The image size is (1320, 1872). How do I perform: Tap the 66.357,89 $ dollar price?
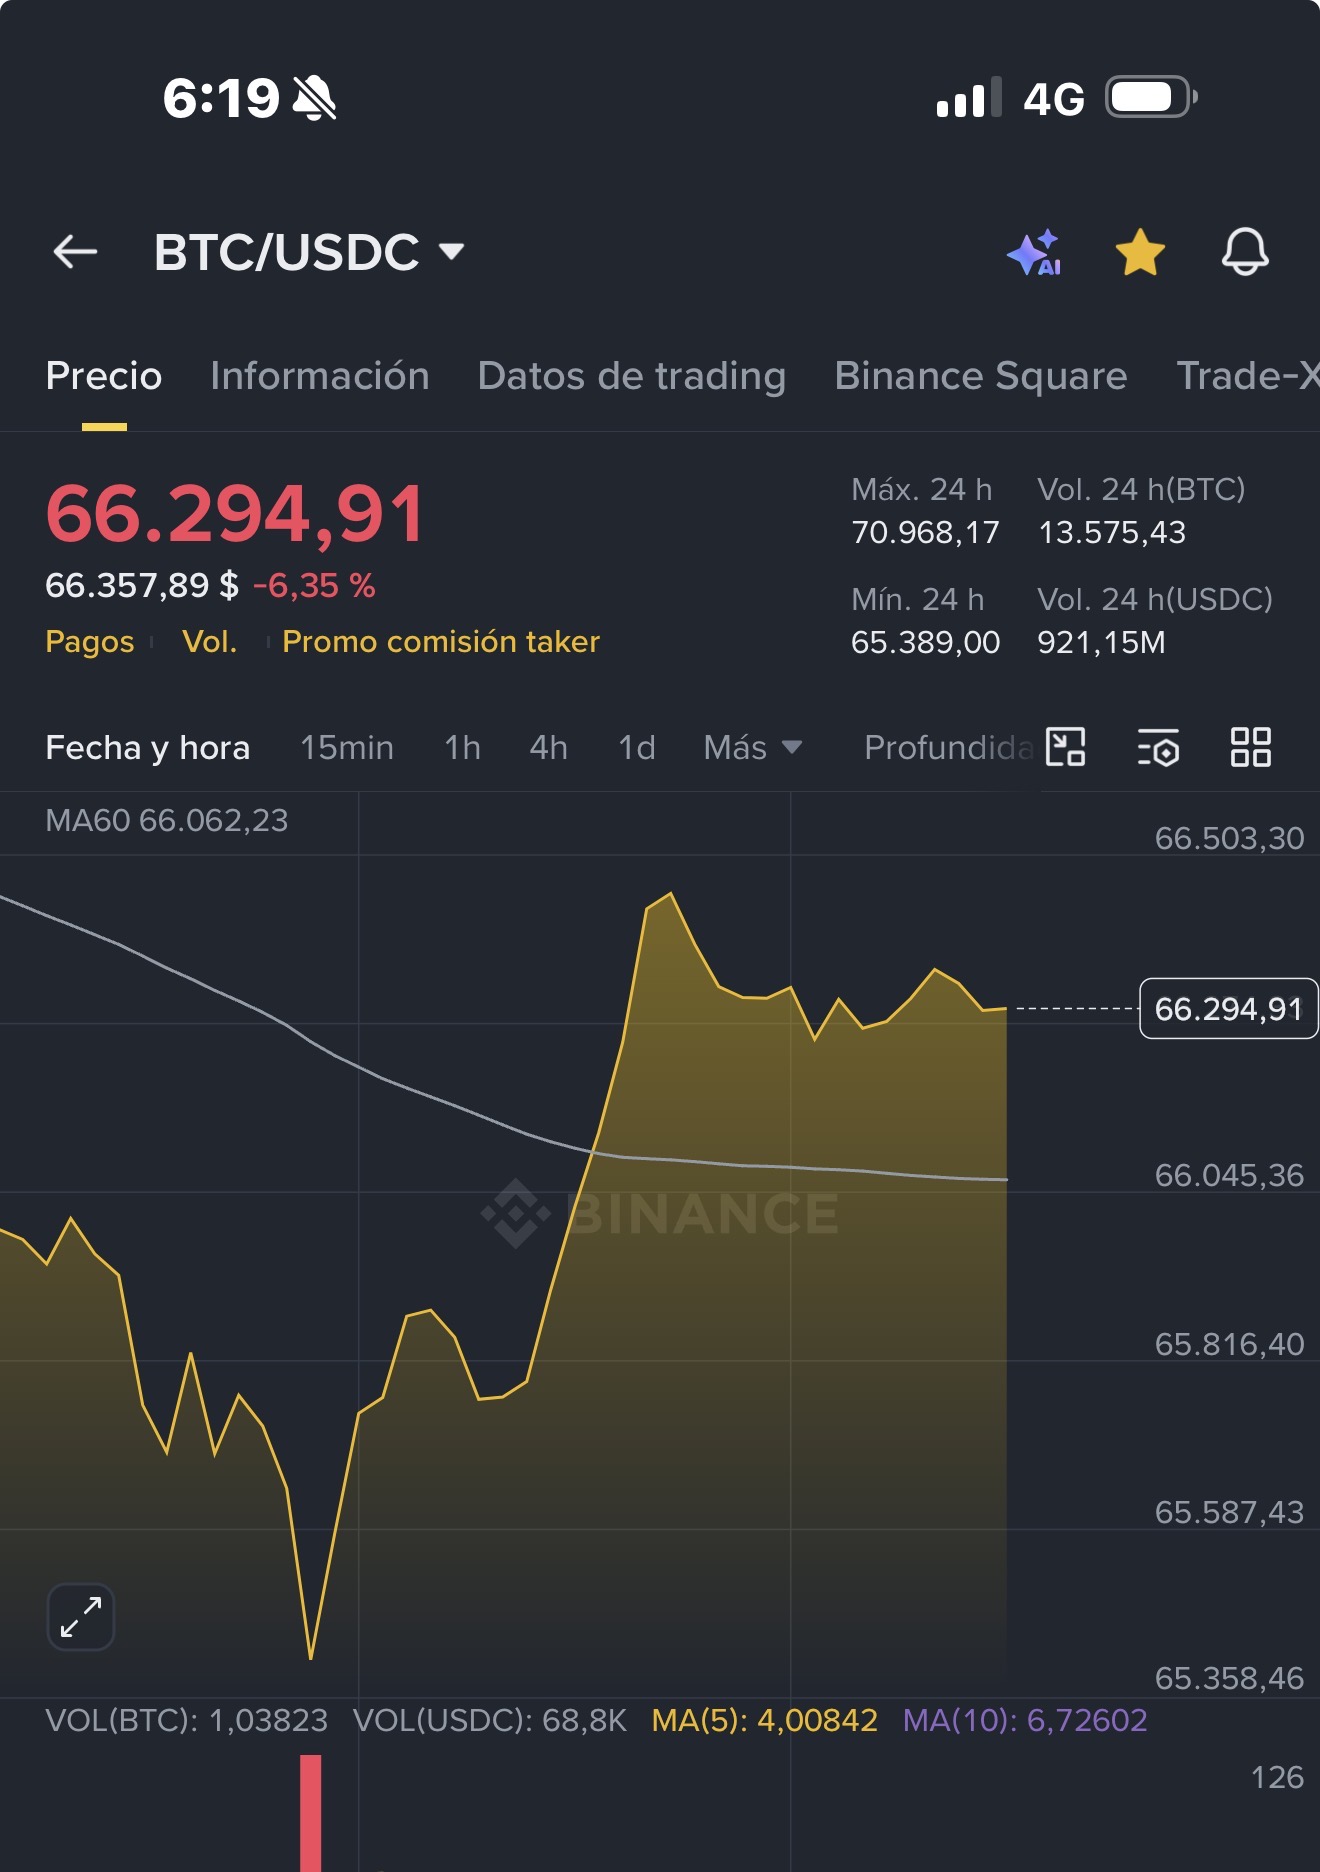[x=142, y=586]
